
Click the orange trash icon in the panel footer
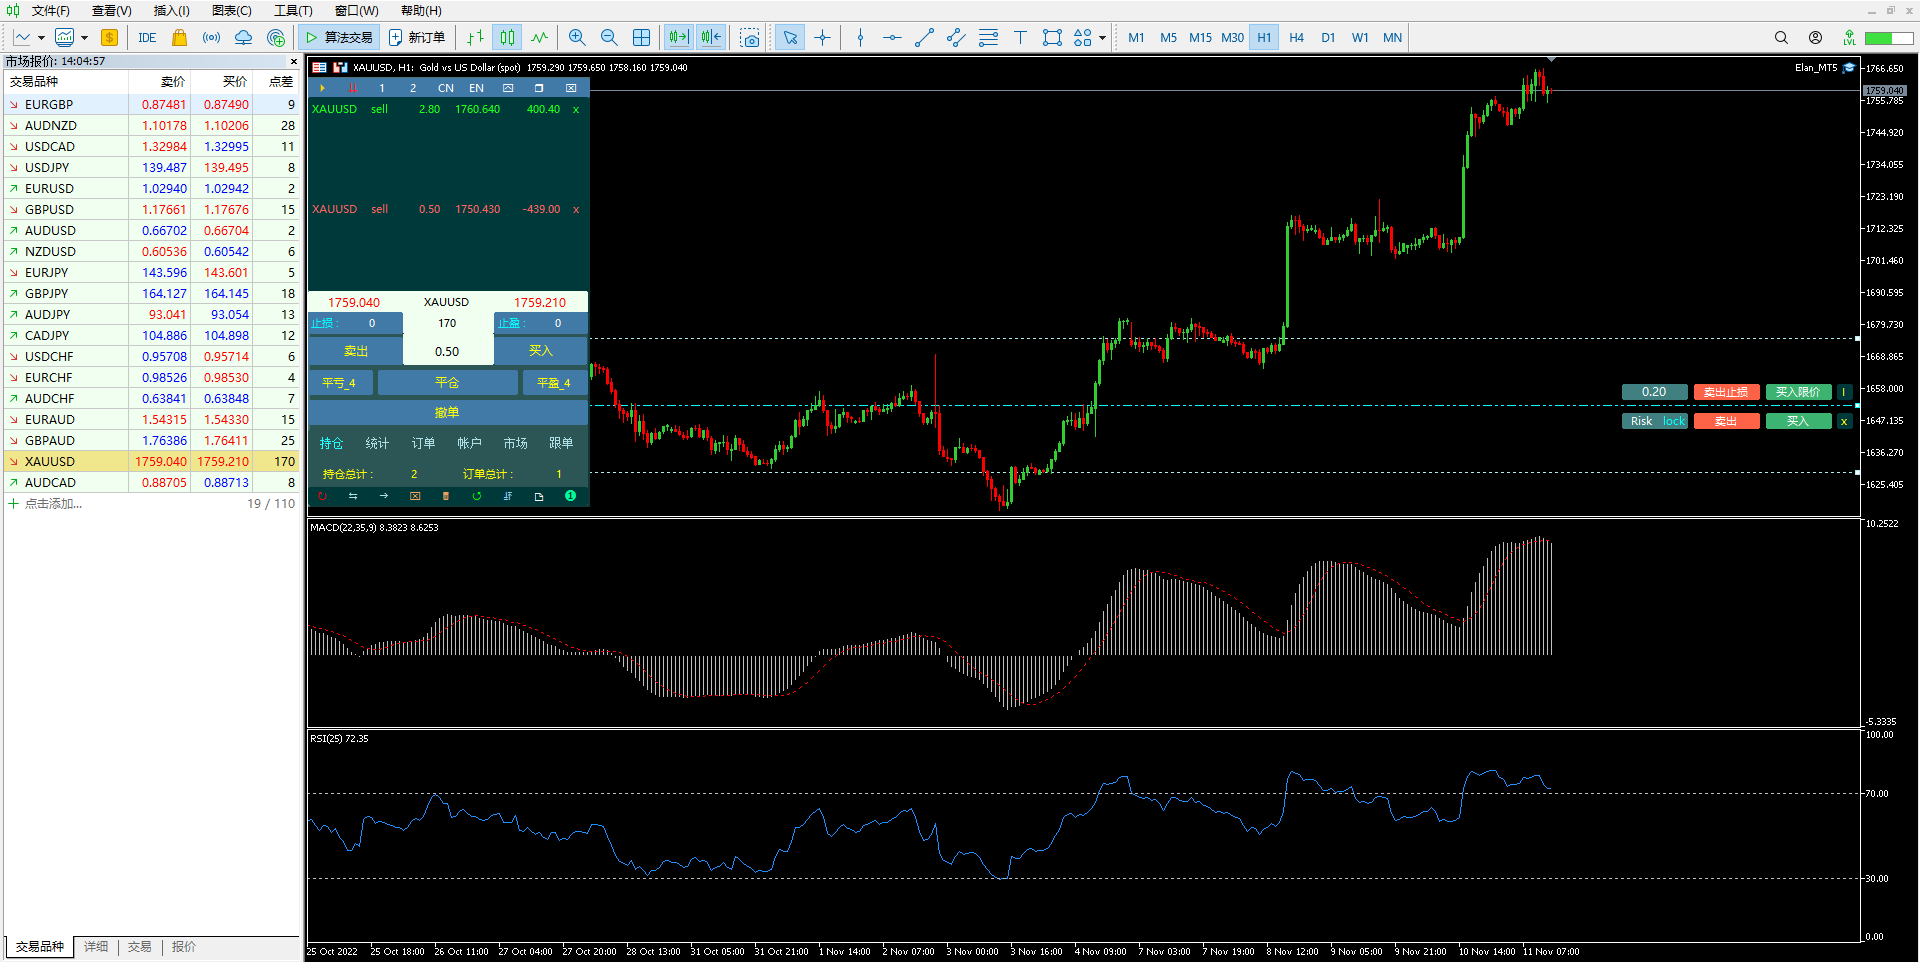coord(446,496)
